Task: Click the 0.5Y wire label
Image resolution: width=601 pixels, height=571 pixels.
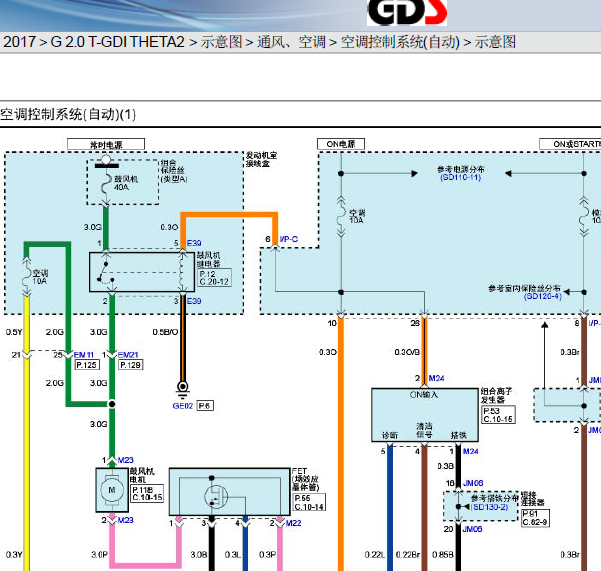Action: coord(14,332)
